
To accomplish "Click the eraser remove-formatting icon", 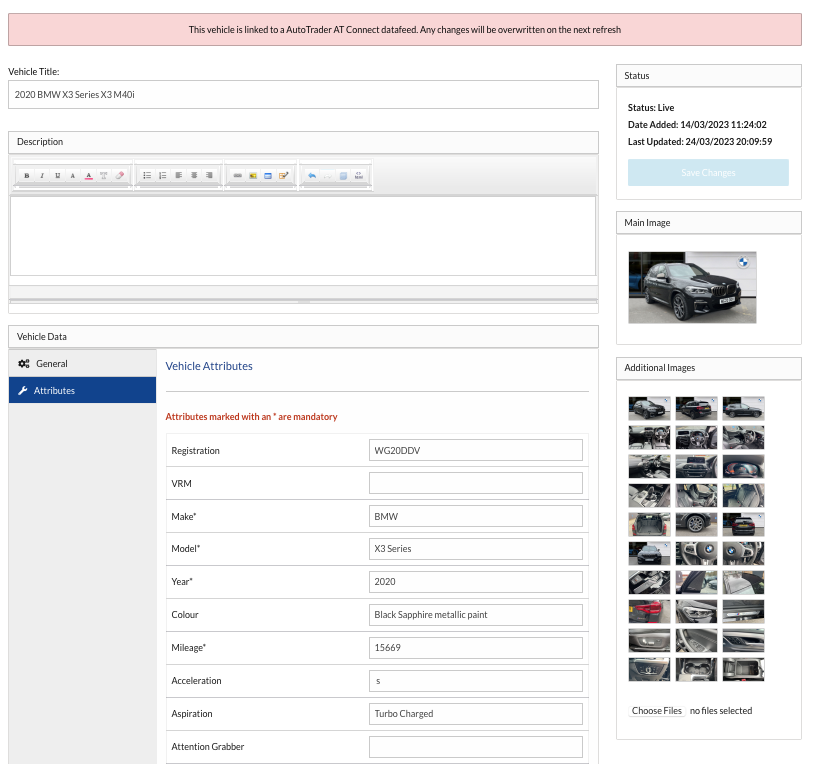I will (x=119, y=175).
